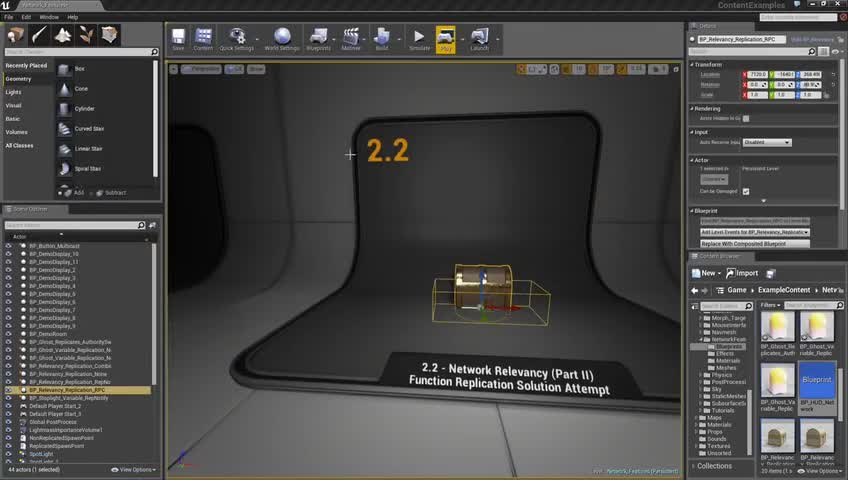Toggle visibility of BP_DemoDisplay_10 actor

point(8,254)
